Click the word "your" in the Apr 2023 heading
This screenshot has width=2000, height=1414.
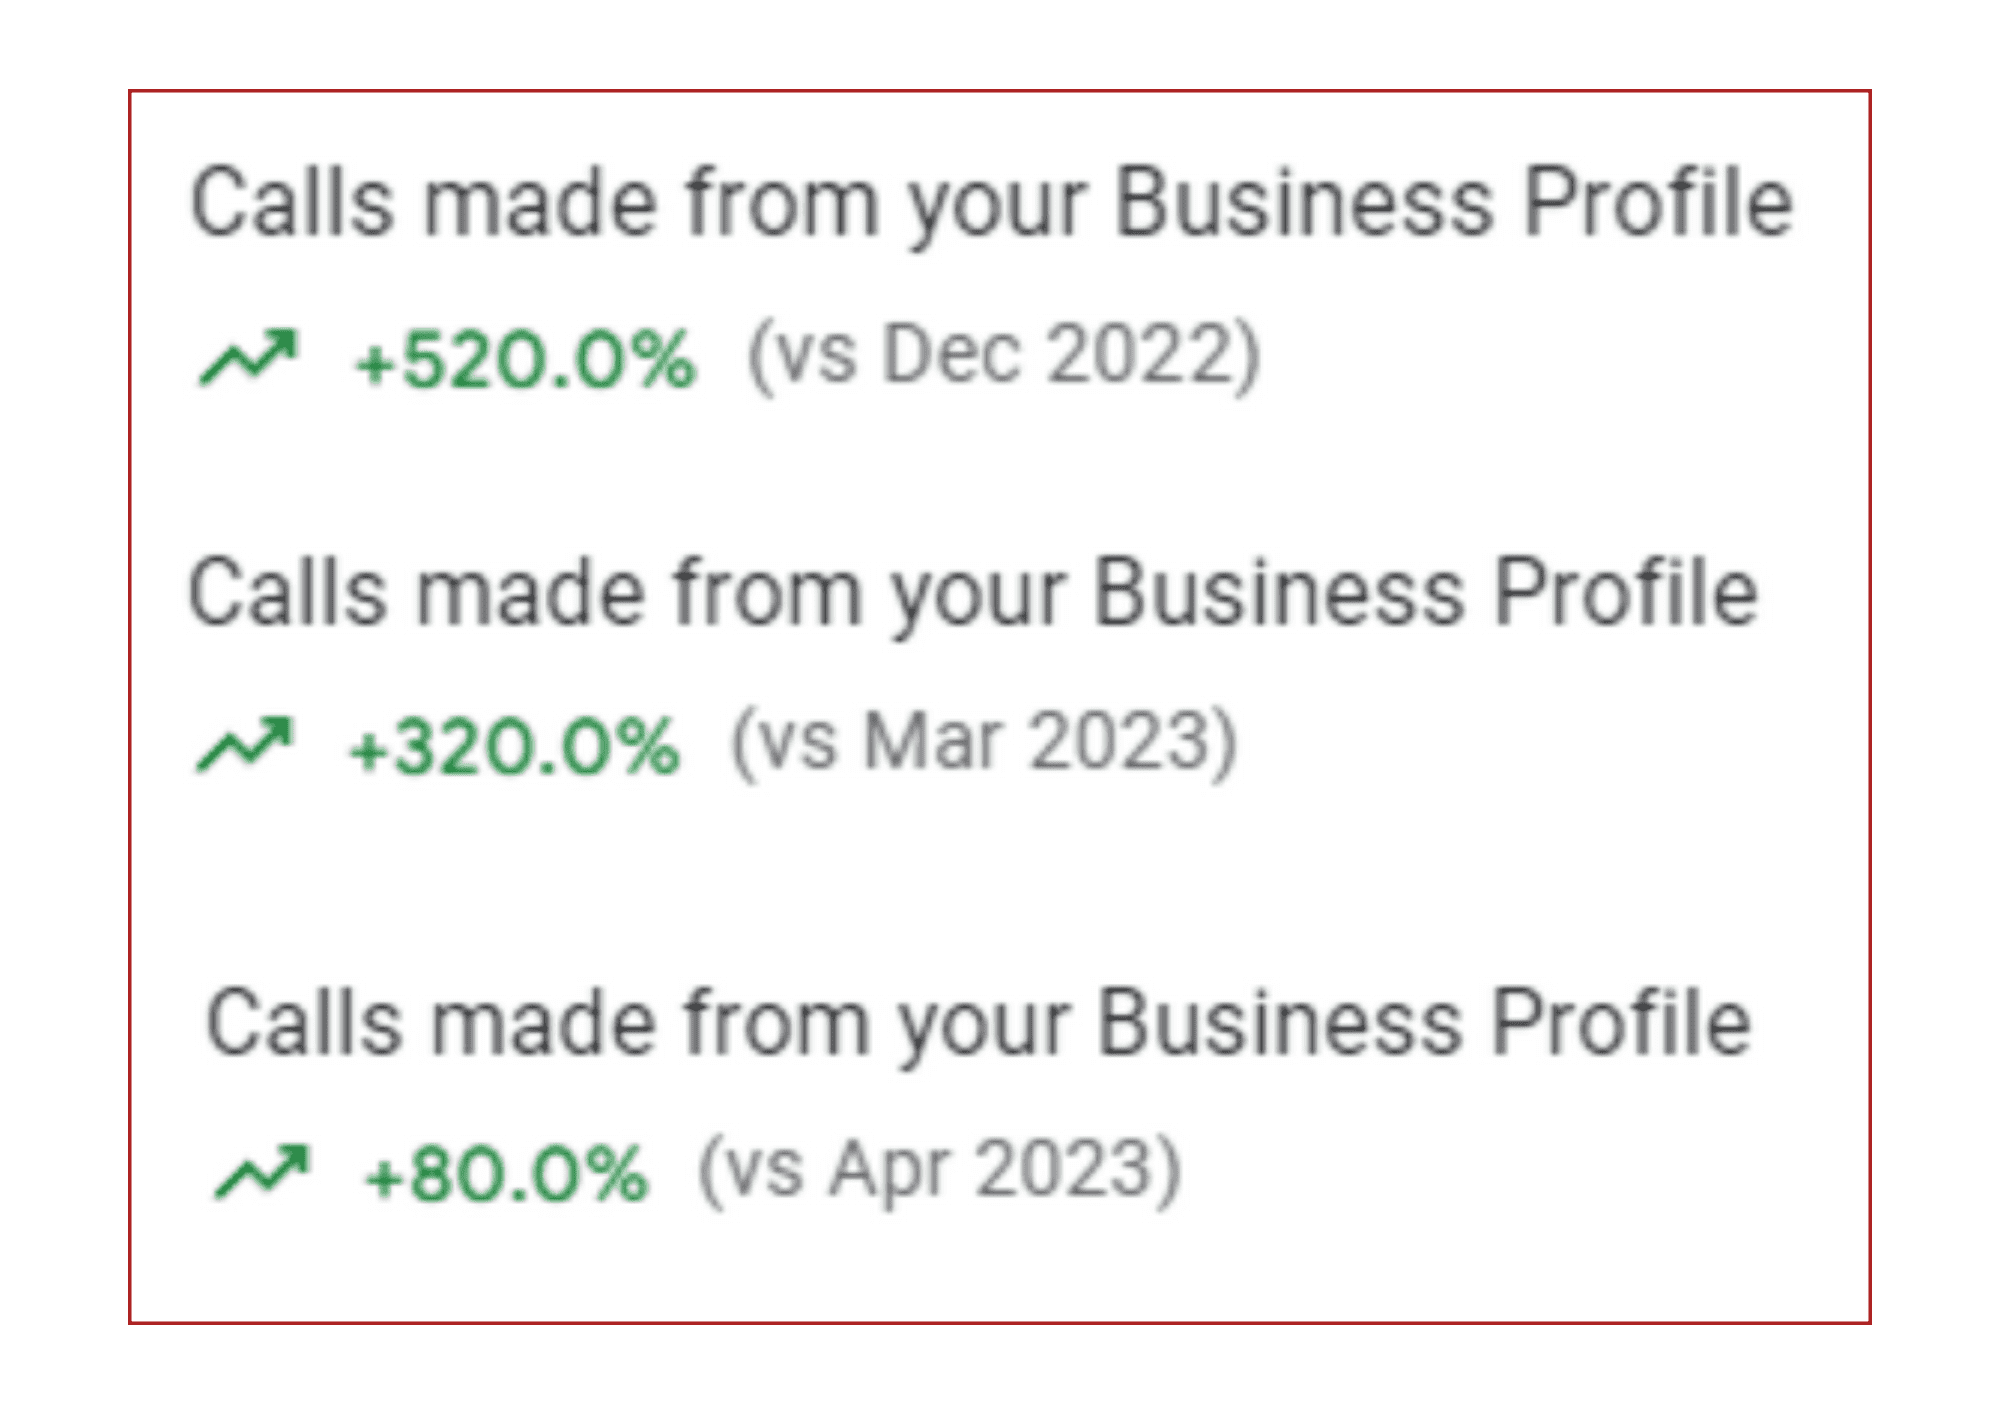click(983, 1028)
